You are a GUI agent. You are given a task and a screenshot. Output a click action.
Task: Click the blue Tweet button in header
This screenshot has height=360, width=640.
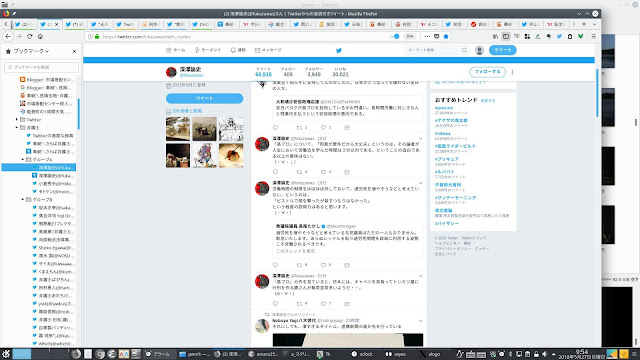[x=502, y=50]
